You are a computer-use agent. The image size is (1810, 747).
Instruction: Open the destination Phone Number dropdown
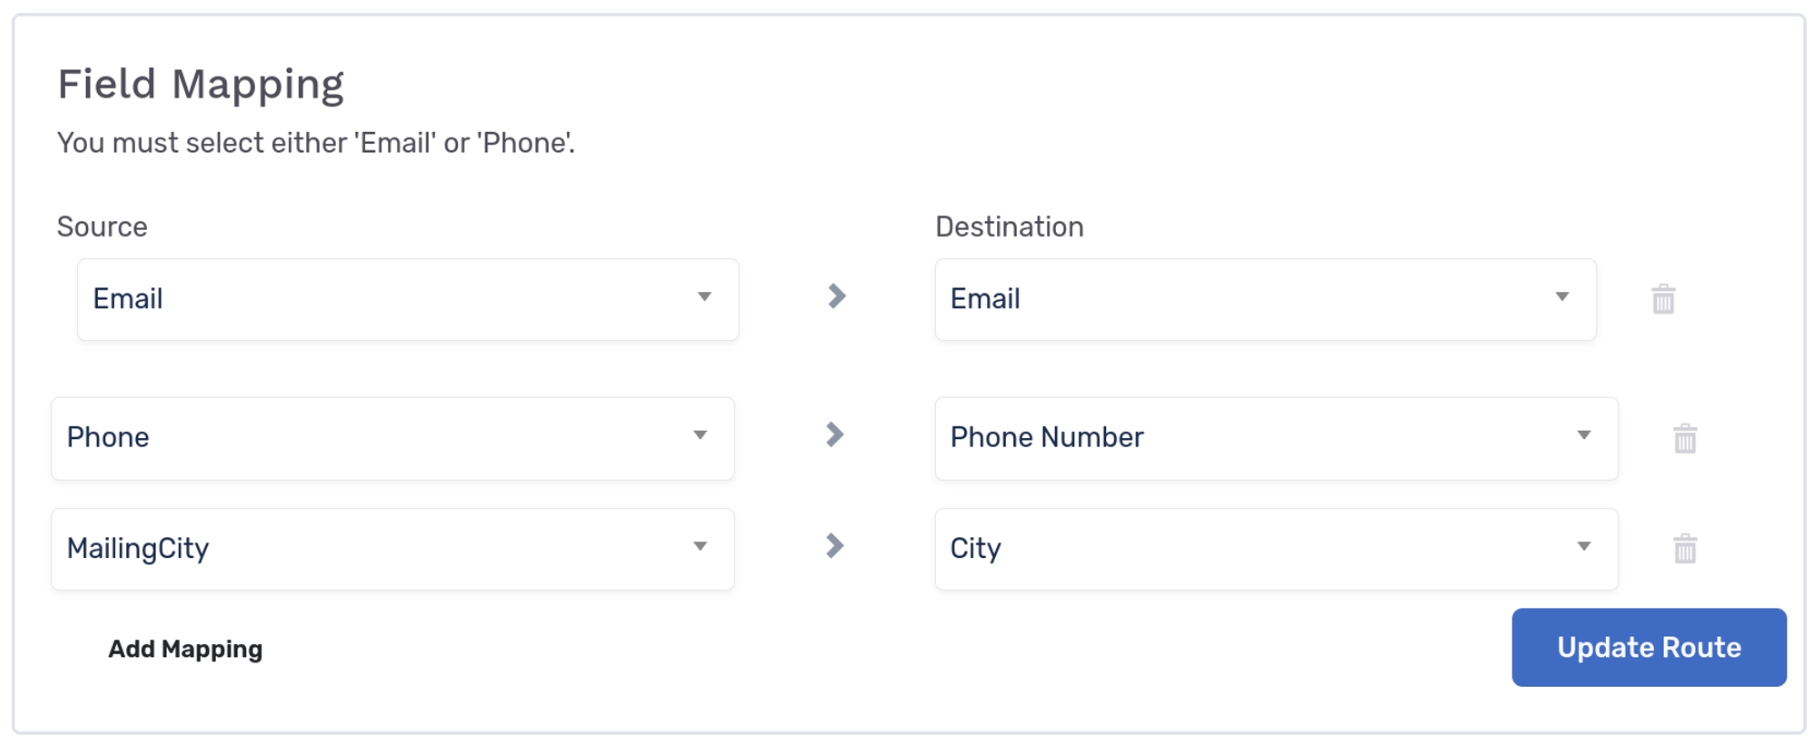[1276, 438]
